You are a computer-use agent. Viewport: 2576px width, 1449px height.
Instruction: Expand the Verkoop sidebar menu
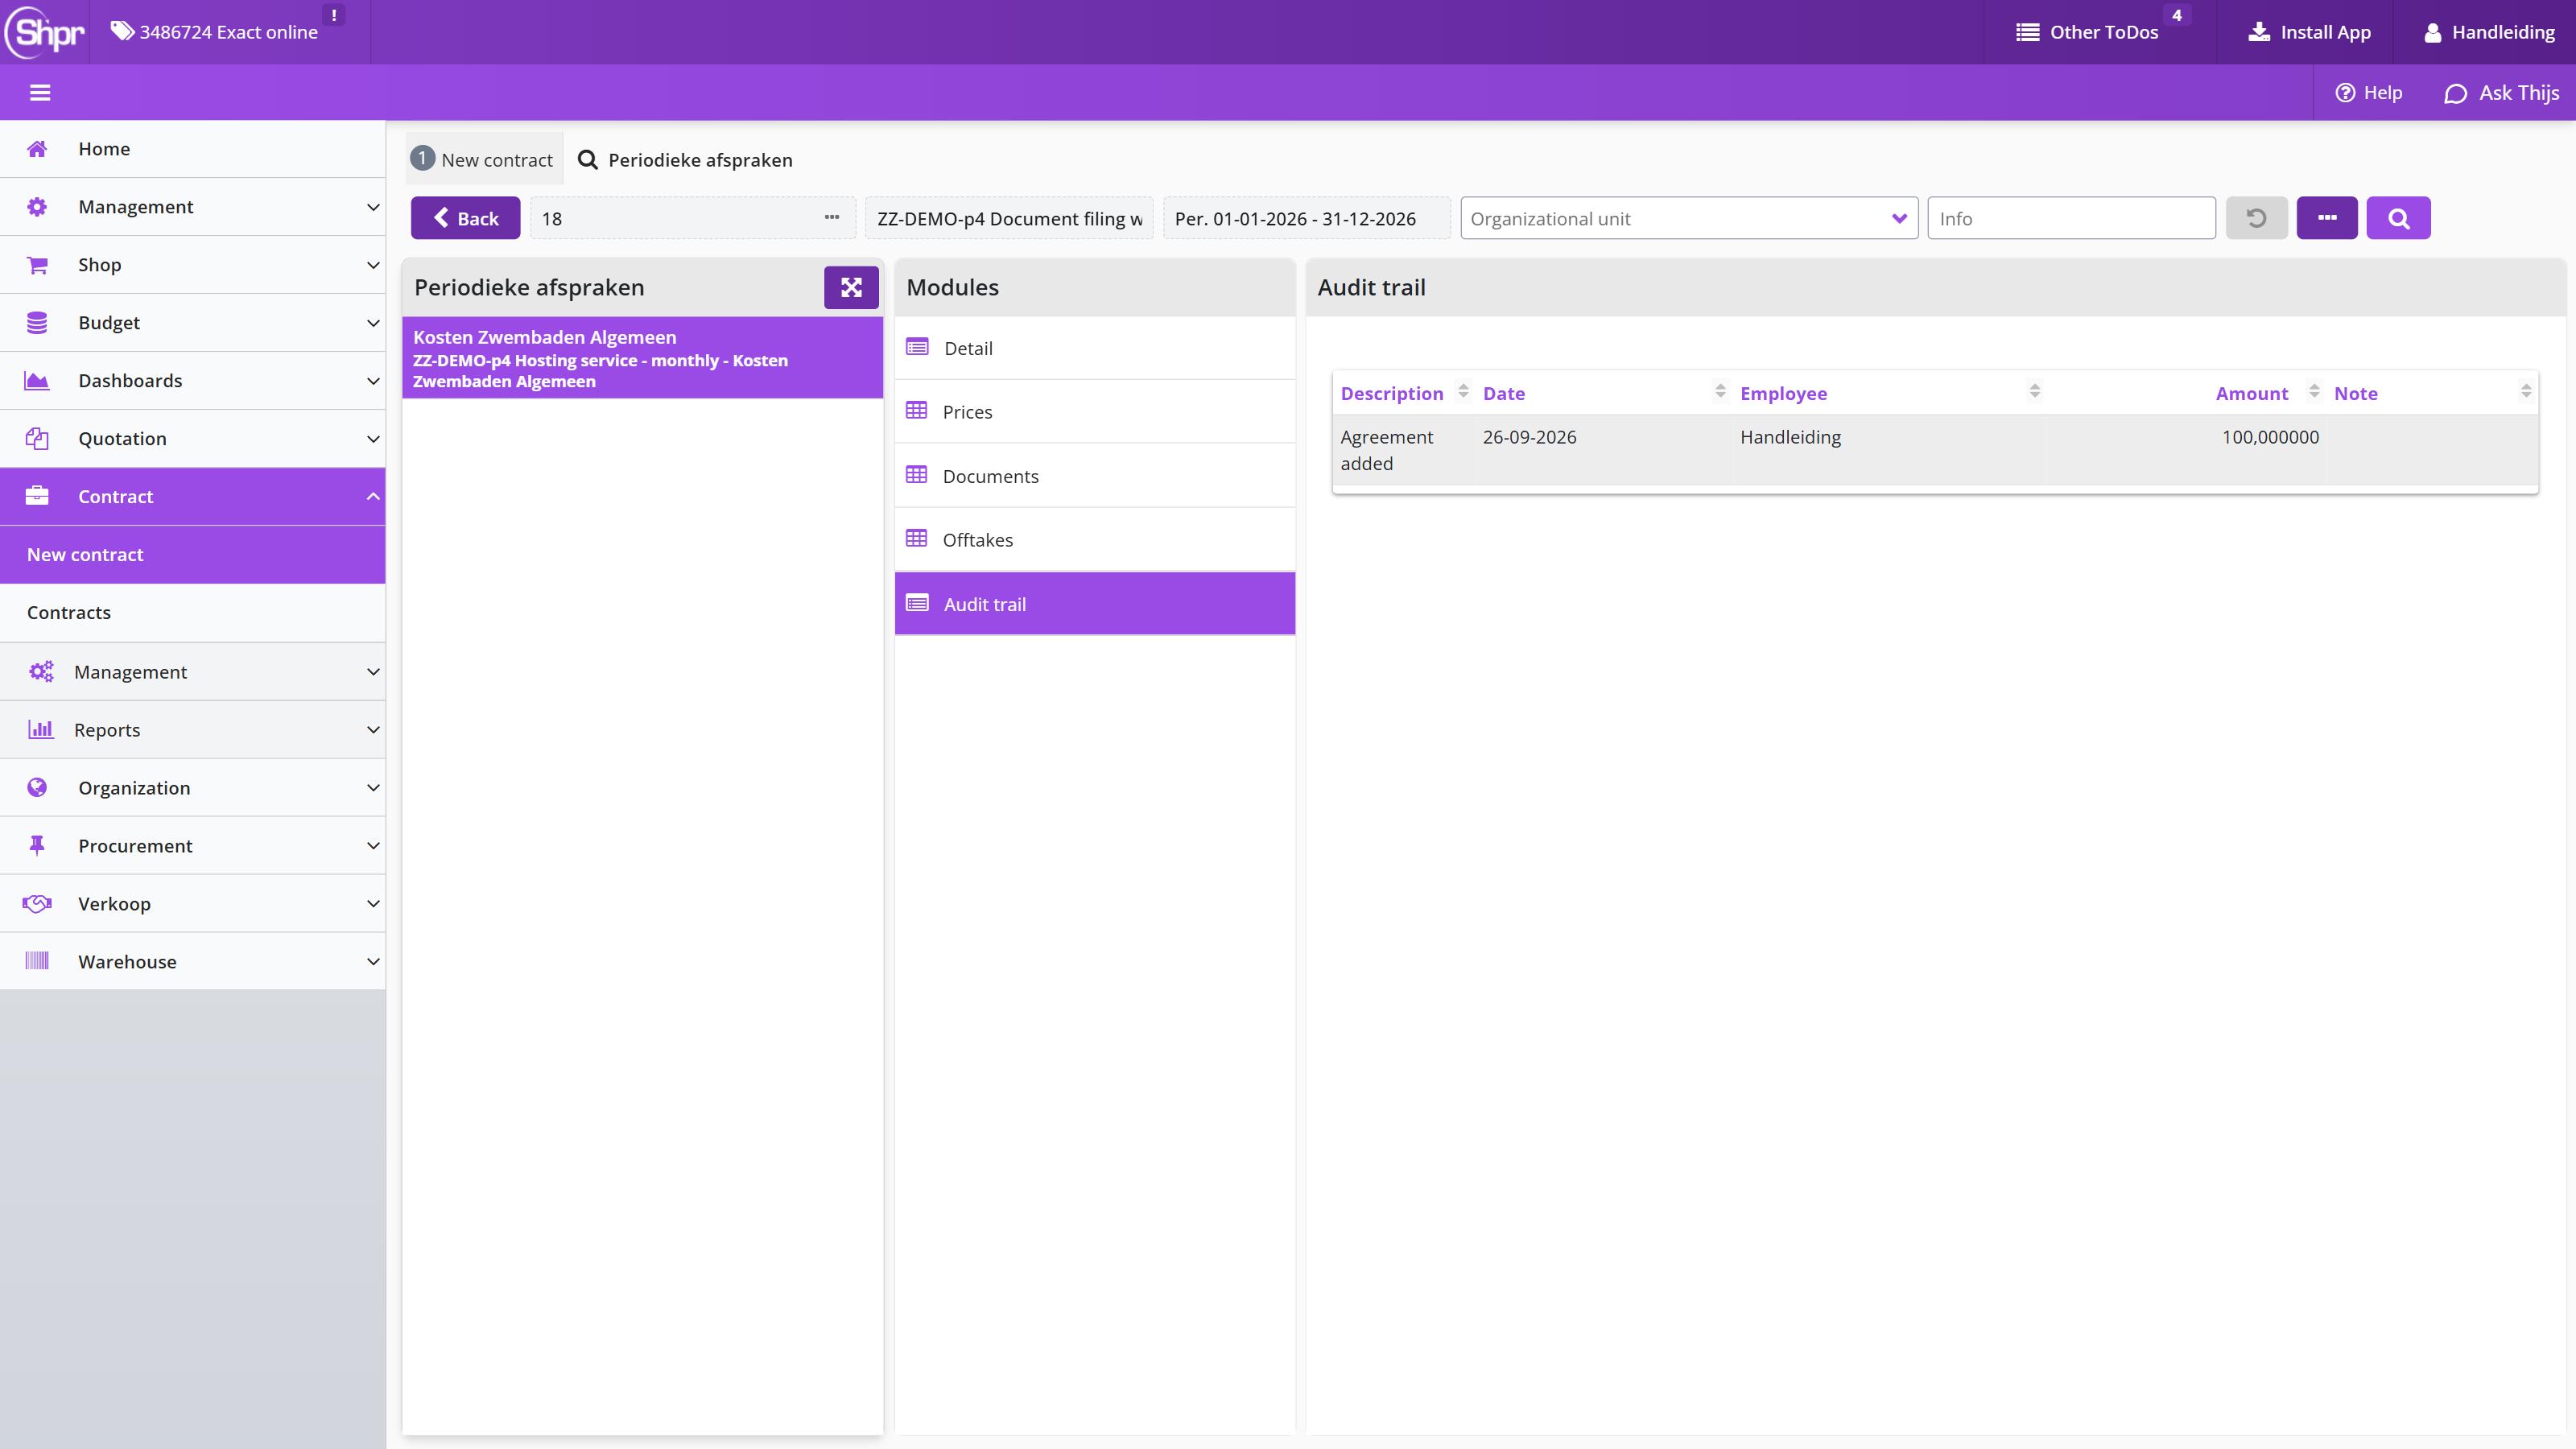[193, 904]
